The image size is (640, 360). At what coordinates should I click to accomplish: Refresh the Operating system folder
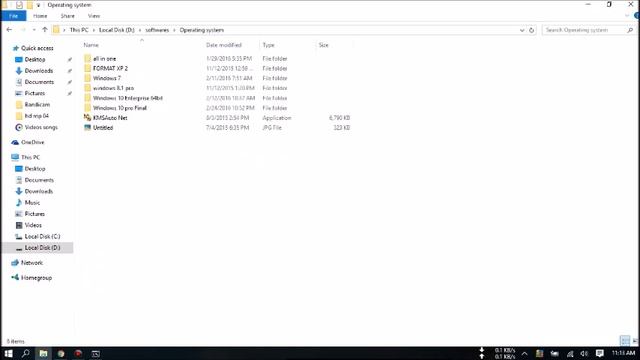(531, 30)
